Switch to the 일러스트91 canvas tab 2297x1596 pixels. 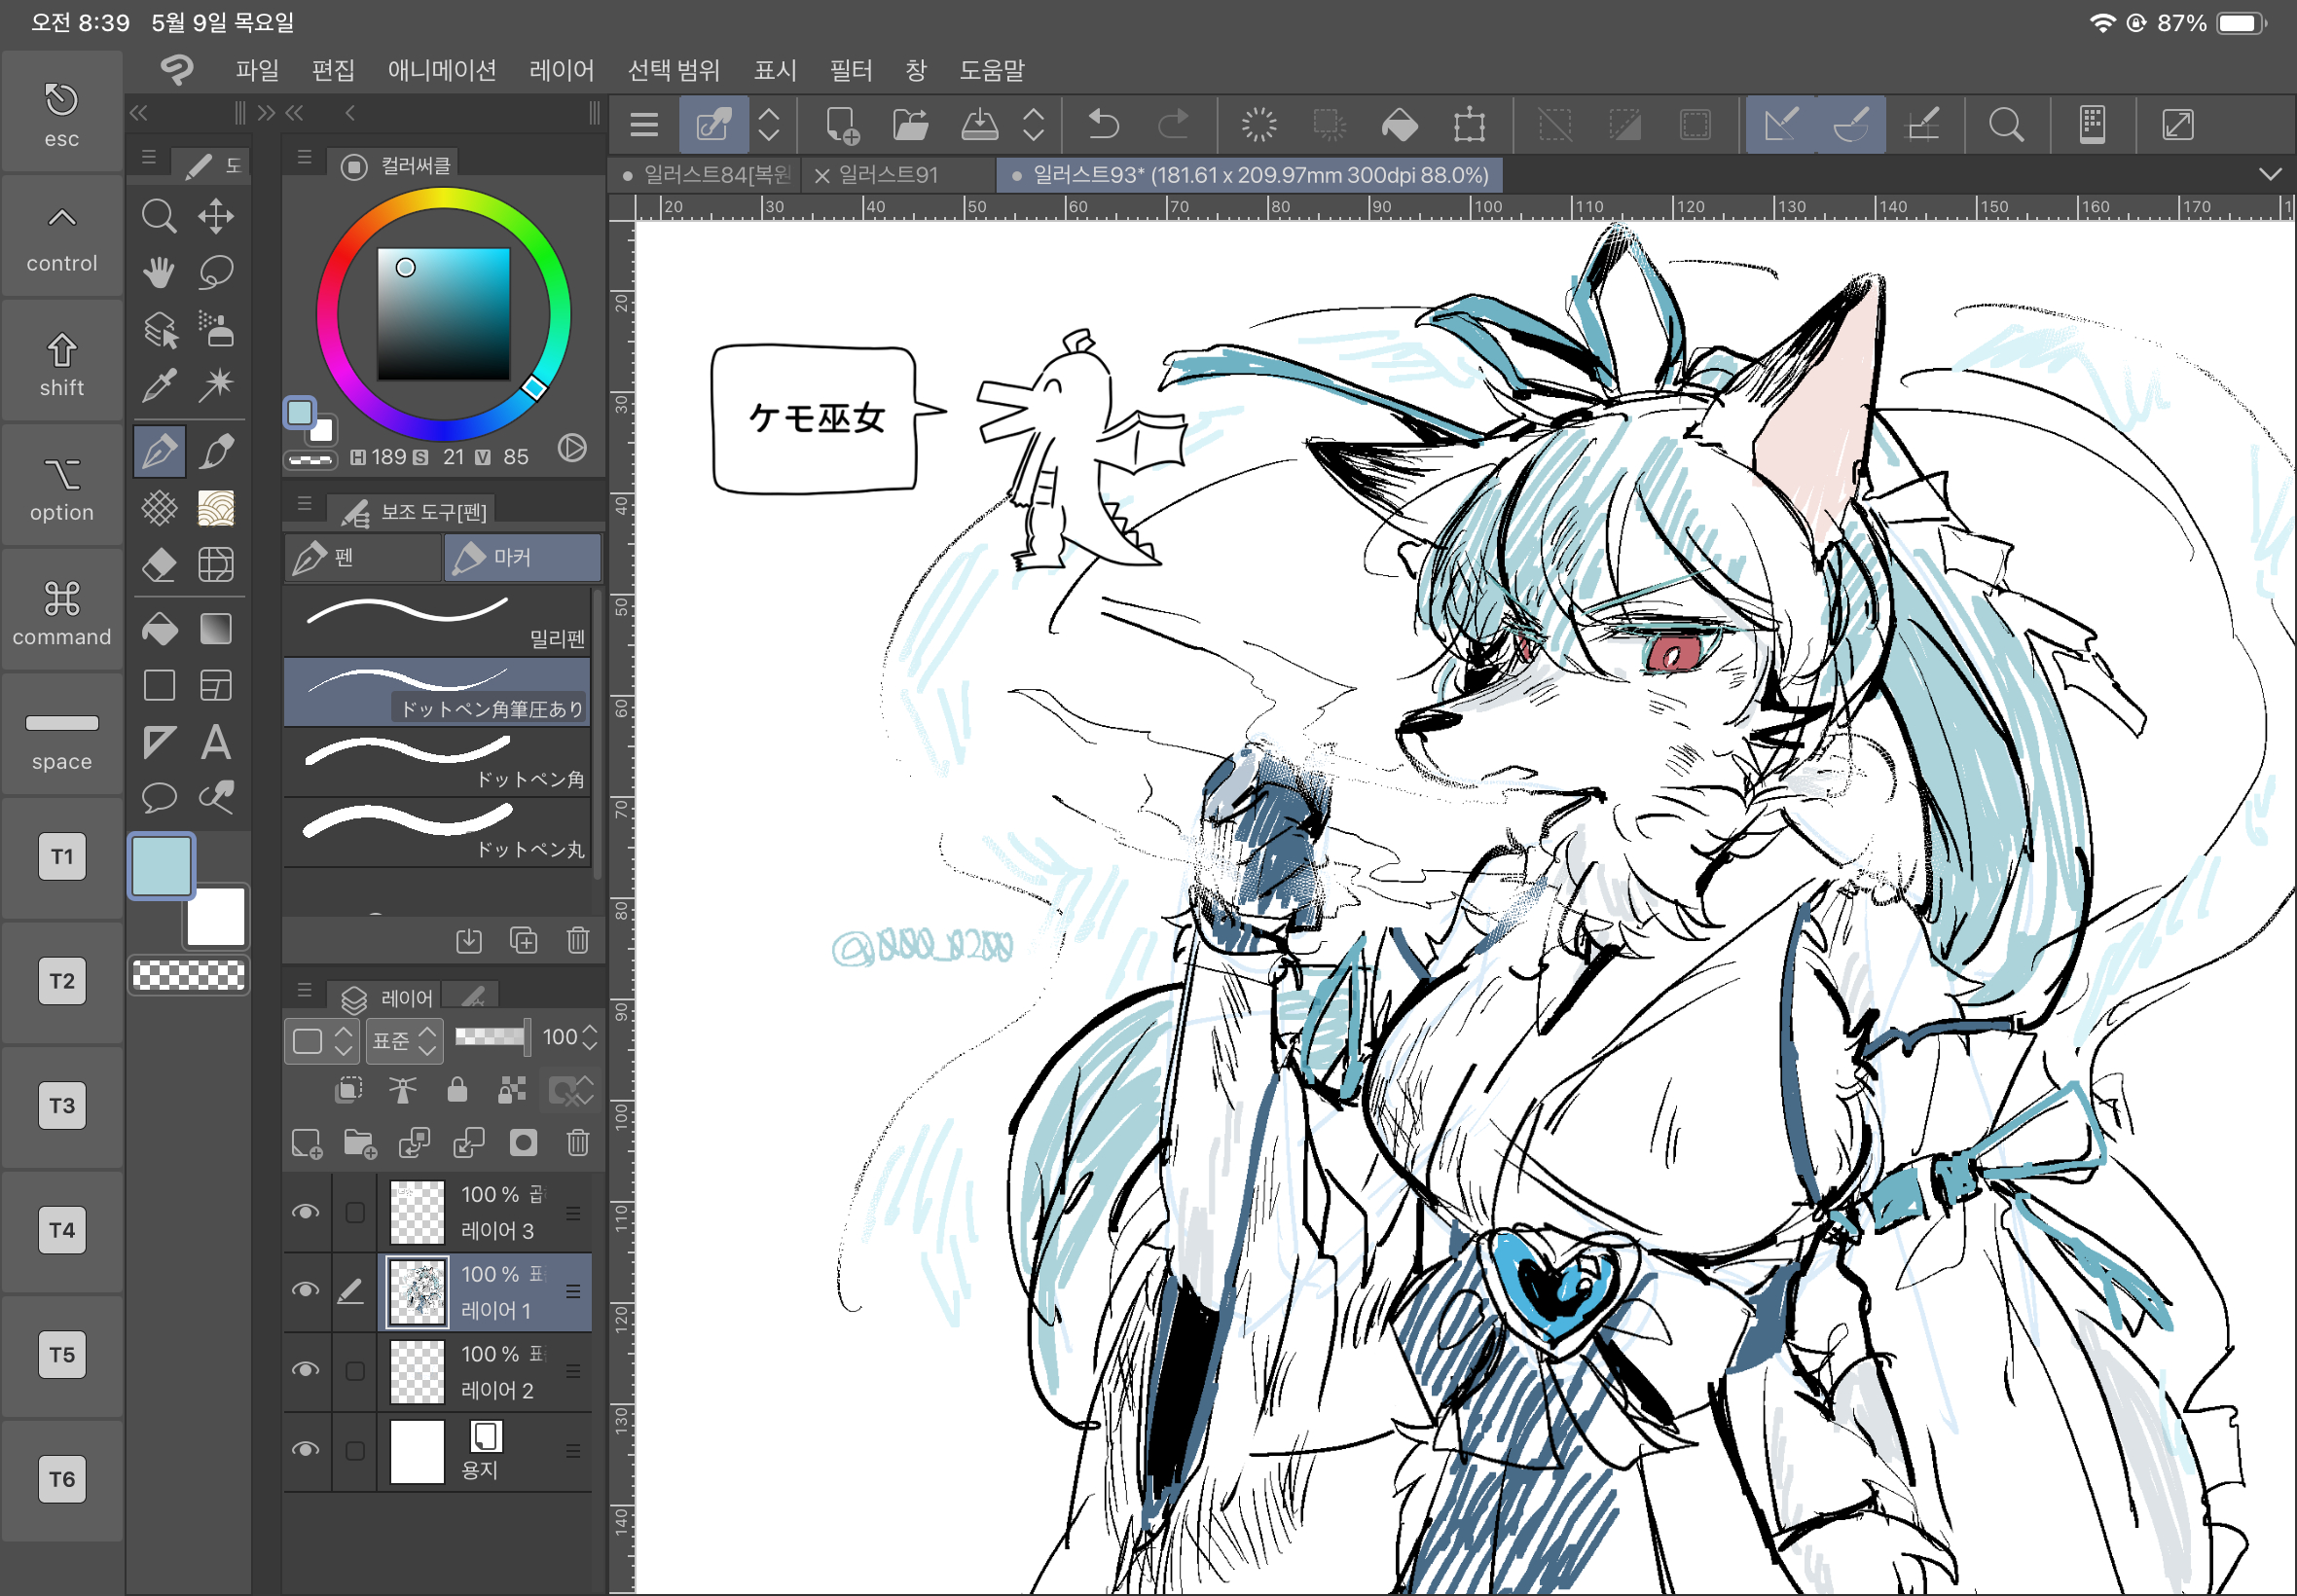(888, 175)
